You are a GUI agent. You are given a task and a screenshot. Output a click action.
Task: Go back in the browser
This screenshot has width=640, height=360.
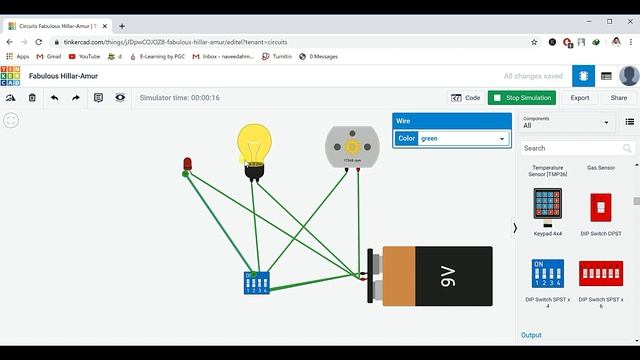coord(9,42)
